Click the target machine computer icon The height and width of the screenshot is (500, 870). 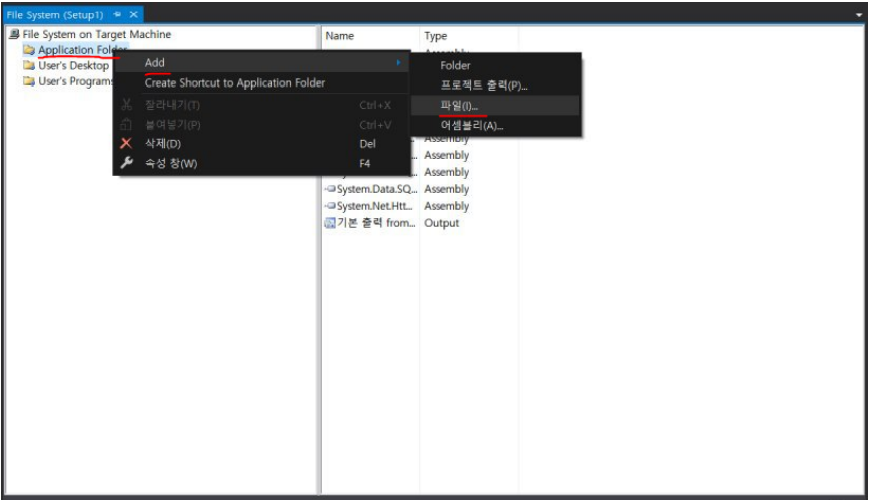point(14,34)
